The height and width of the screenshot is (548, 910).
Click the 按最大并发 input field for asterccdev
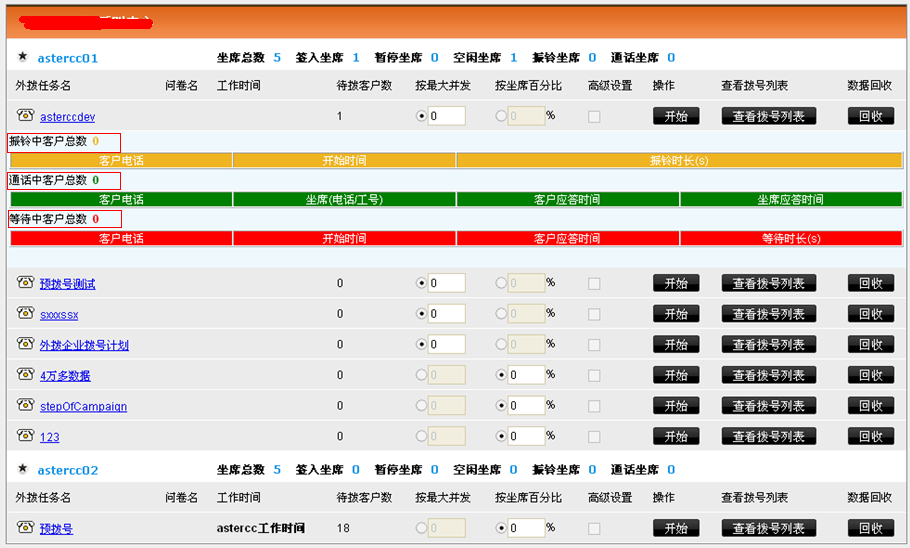click(x=446, y=116)
